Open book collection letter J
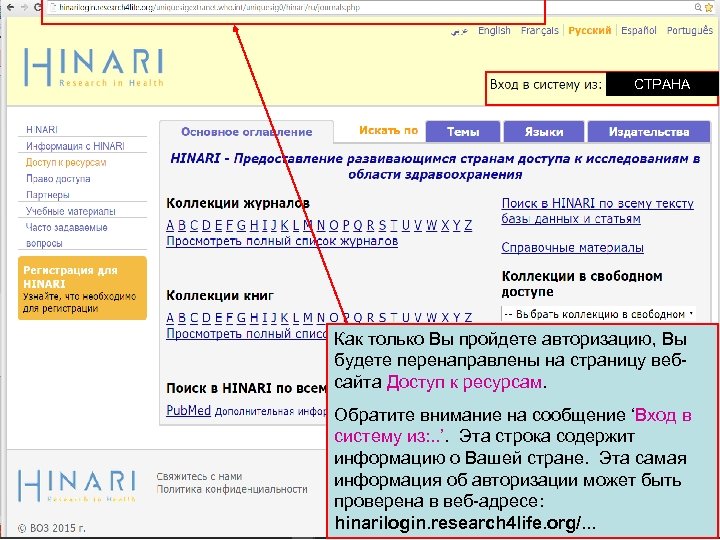Screen dimensions: 720x540 pos(274,317)
